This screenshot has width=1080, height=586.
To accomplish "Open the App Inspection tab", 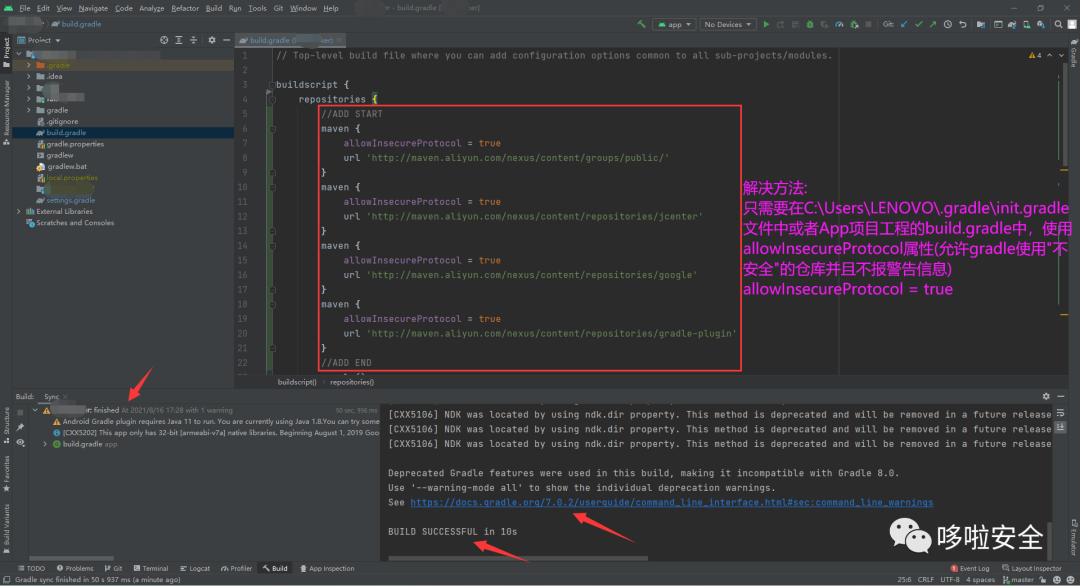I will click(327, 569).
